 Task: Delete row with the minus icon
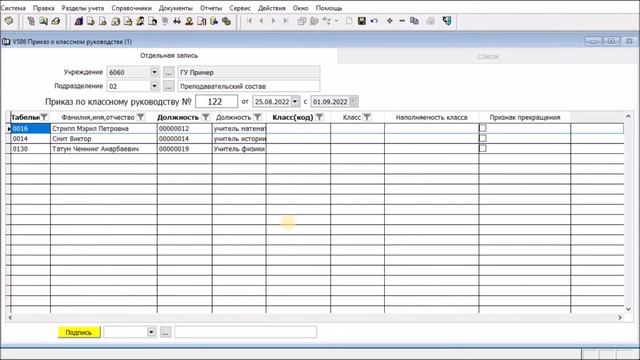tap(402, 21)
